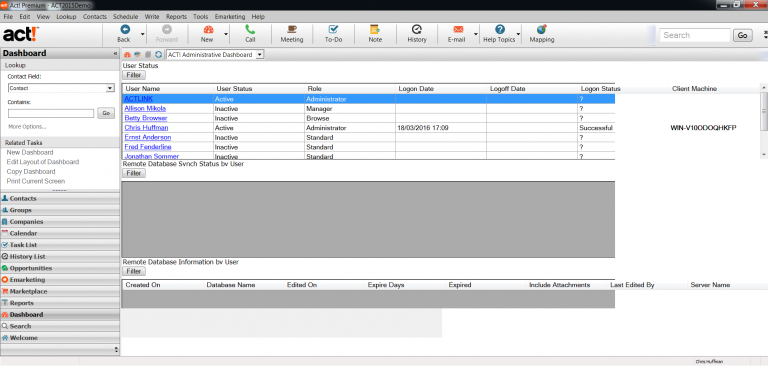
Task: Open the Mapping globe icon
Action: [542, 30]
